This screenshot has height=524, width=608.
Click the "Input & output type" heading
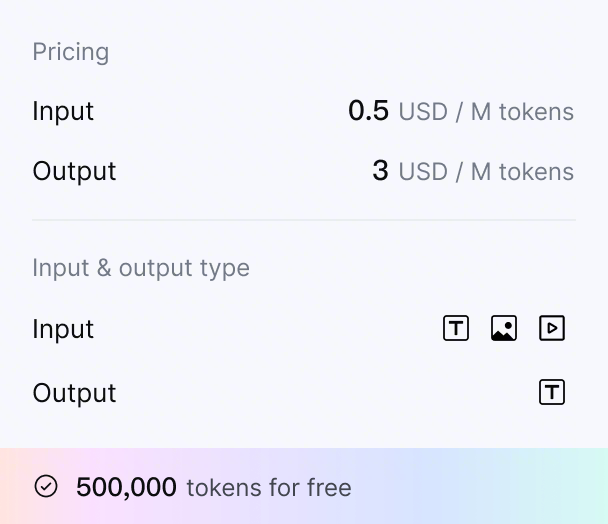tap(141, 268)
